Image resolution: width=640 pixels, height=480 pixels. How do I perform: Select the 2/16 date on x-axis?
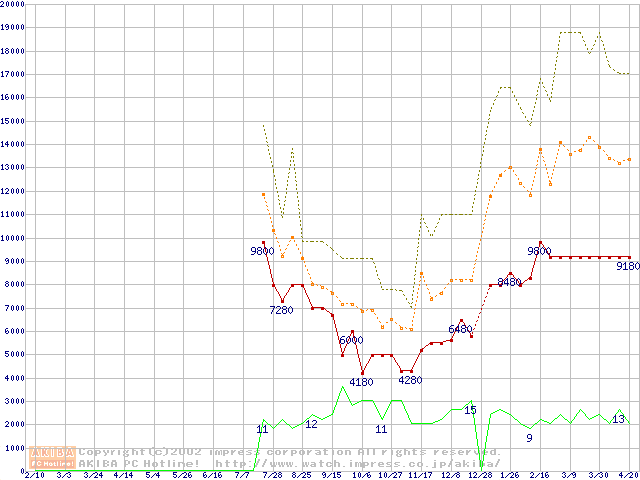(540, 475)
